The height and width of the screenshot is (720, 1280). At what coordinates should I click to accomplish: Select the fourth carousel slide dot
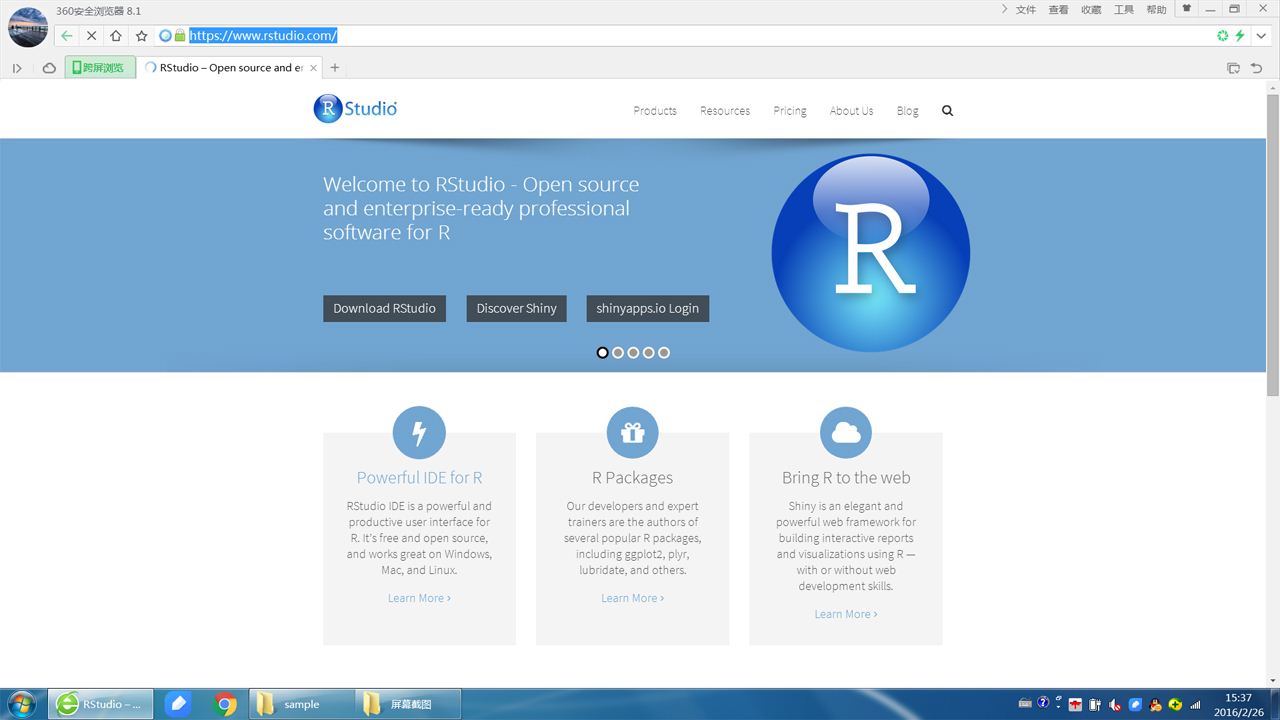point(648,352)
